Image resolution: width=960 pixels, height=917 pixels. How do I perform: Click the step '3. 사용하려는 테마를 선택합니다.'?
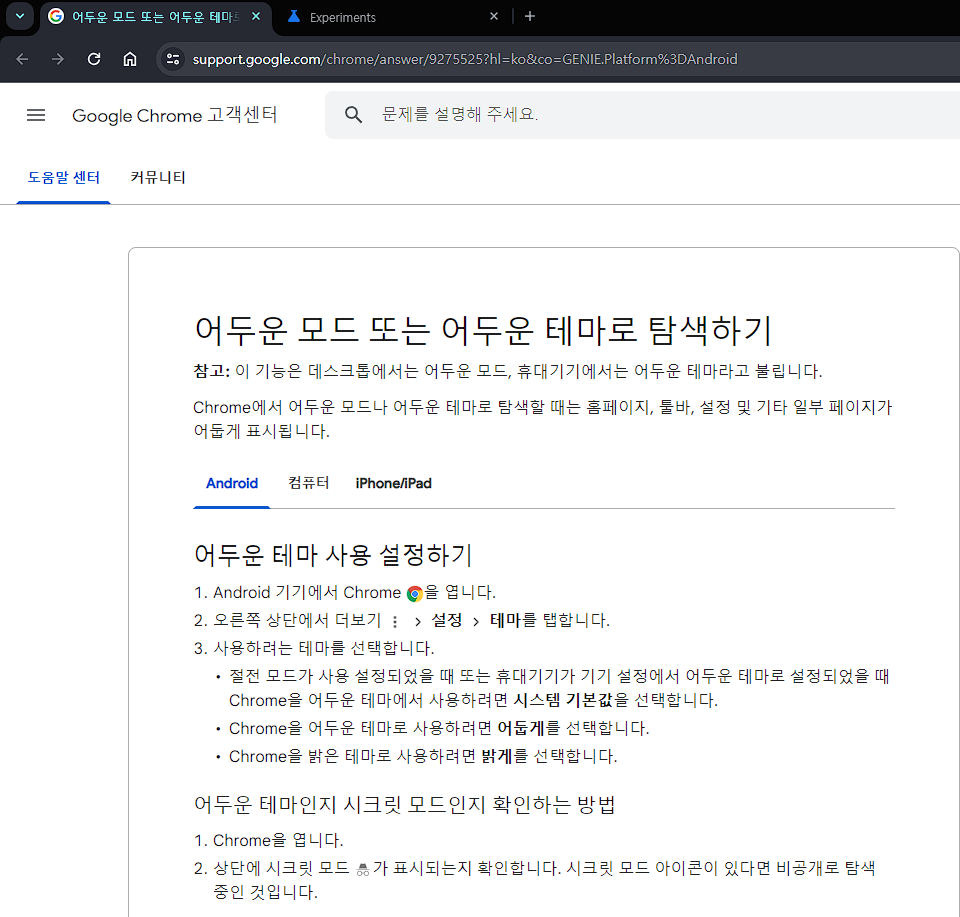(314, 648)
